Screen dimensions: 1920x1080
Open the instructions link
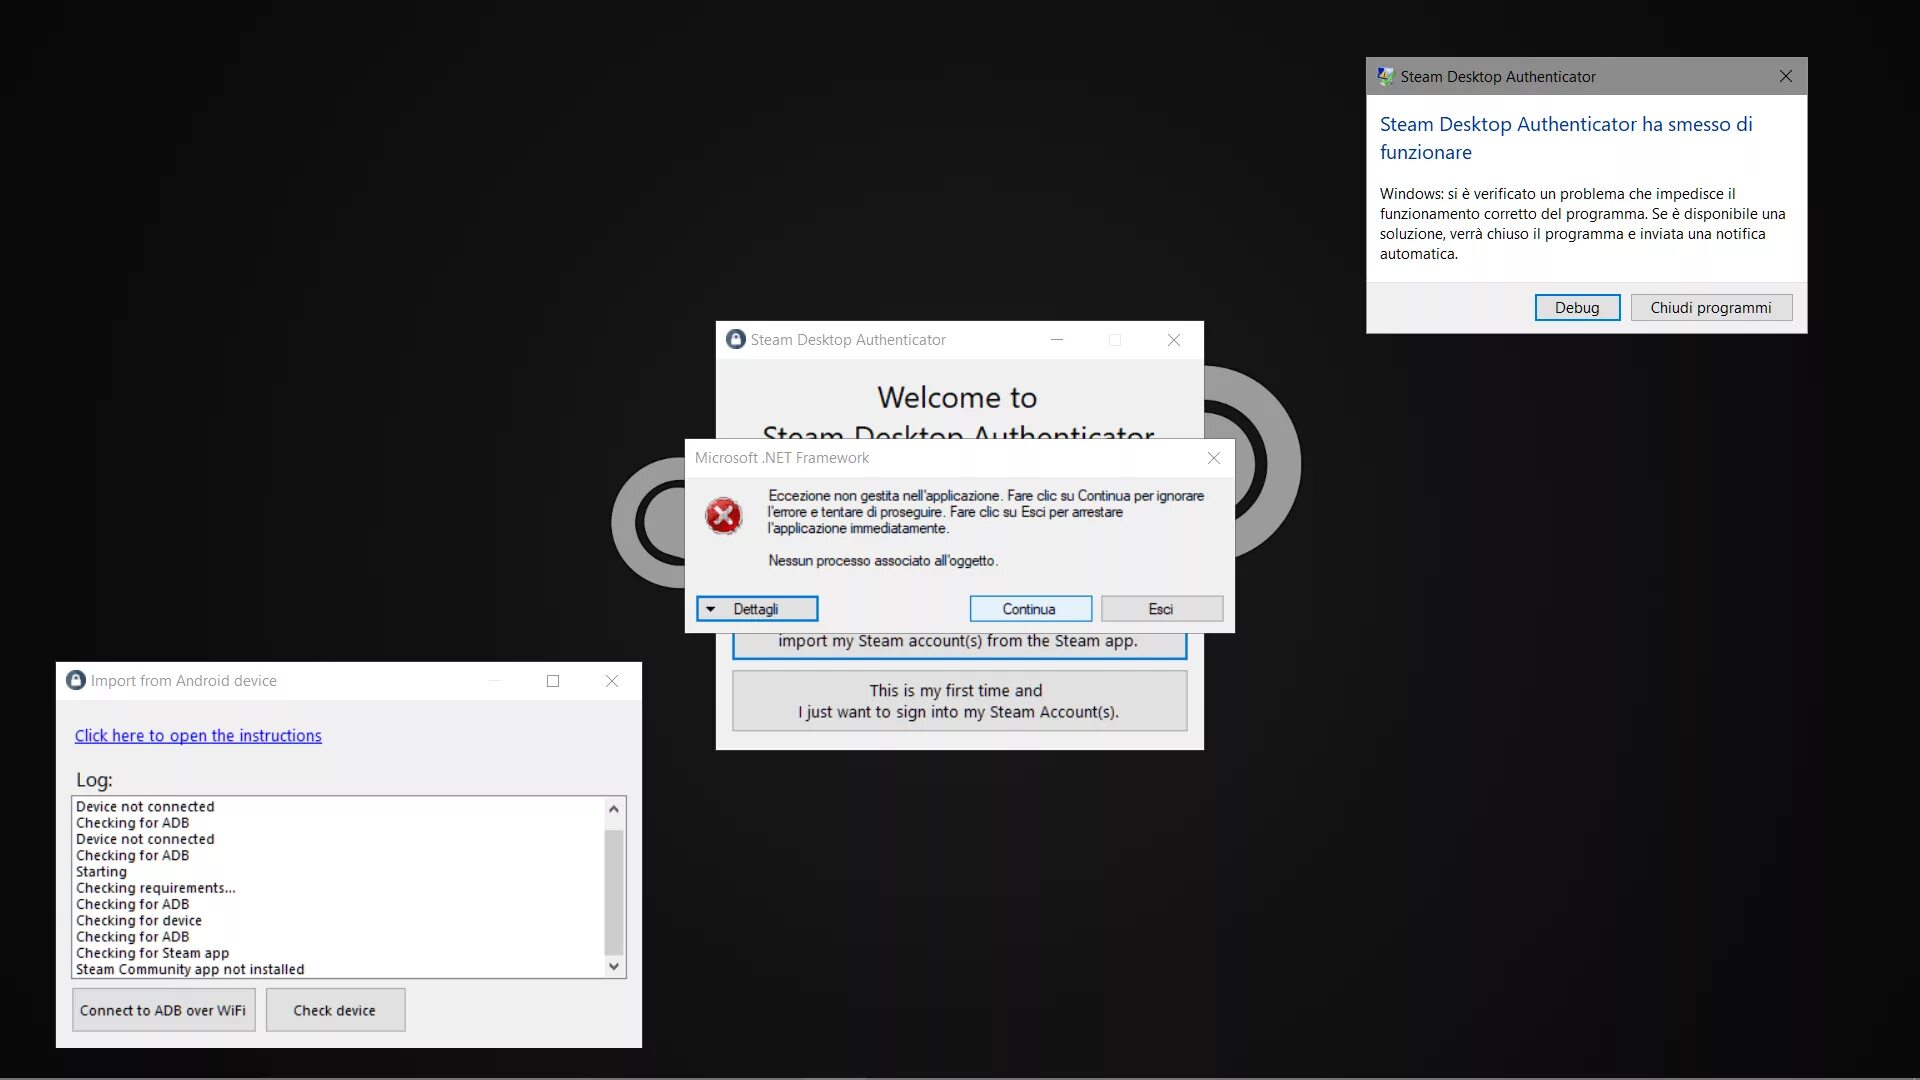coord(198,736)
